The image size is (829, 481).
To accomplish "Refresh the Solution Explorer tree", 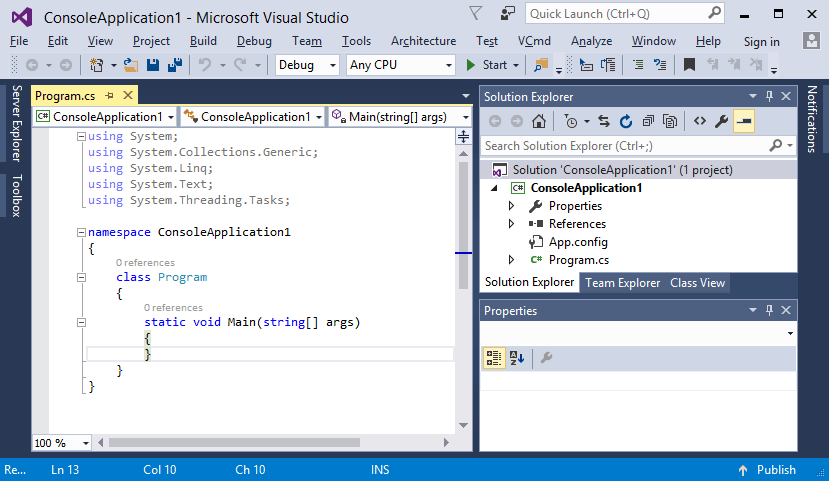I will tap(626, 121).
